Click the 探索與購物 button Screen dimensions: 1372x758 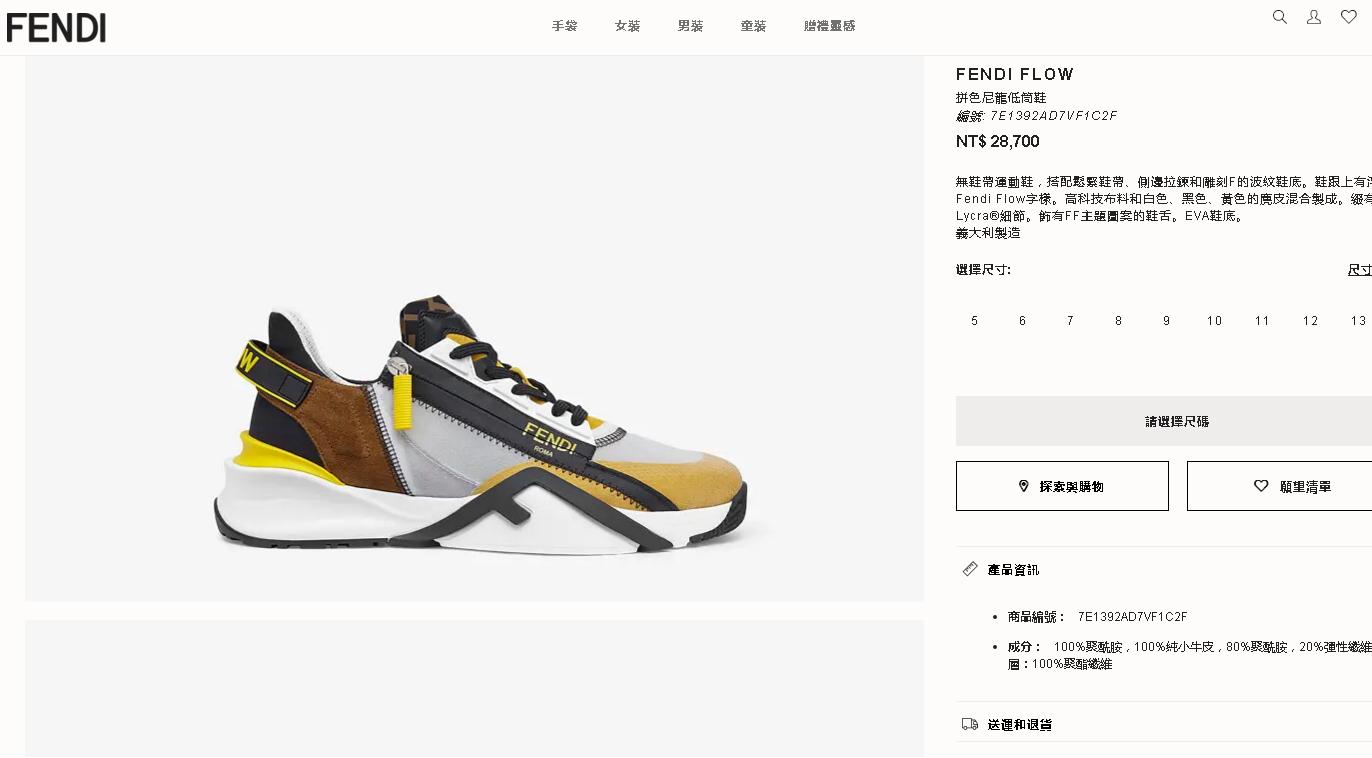click(1062, 486)
